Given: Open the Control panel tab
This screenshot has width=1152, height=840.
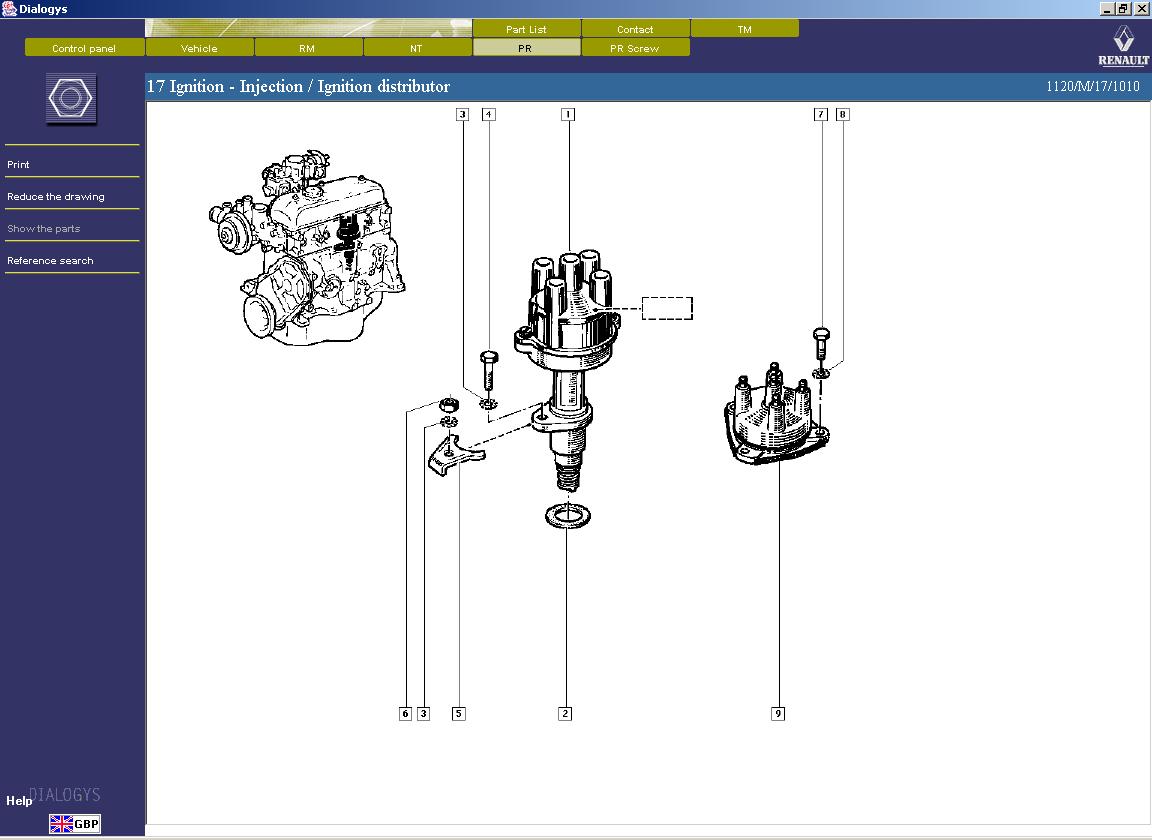Looking at the screenshot, I should (x=84, y=48).
